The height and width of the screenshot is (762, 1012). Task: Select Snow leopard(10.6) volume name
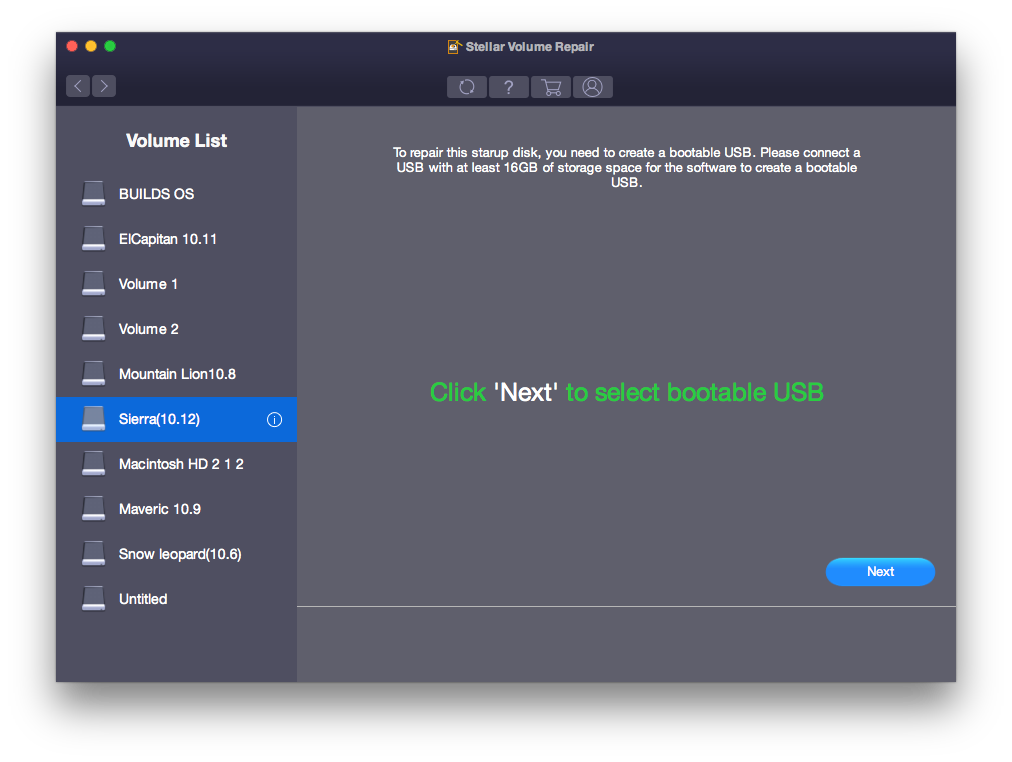click(x=180, y=554)
